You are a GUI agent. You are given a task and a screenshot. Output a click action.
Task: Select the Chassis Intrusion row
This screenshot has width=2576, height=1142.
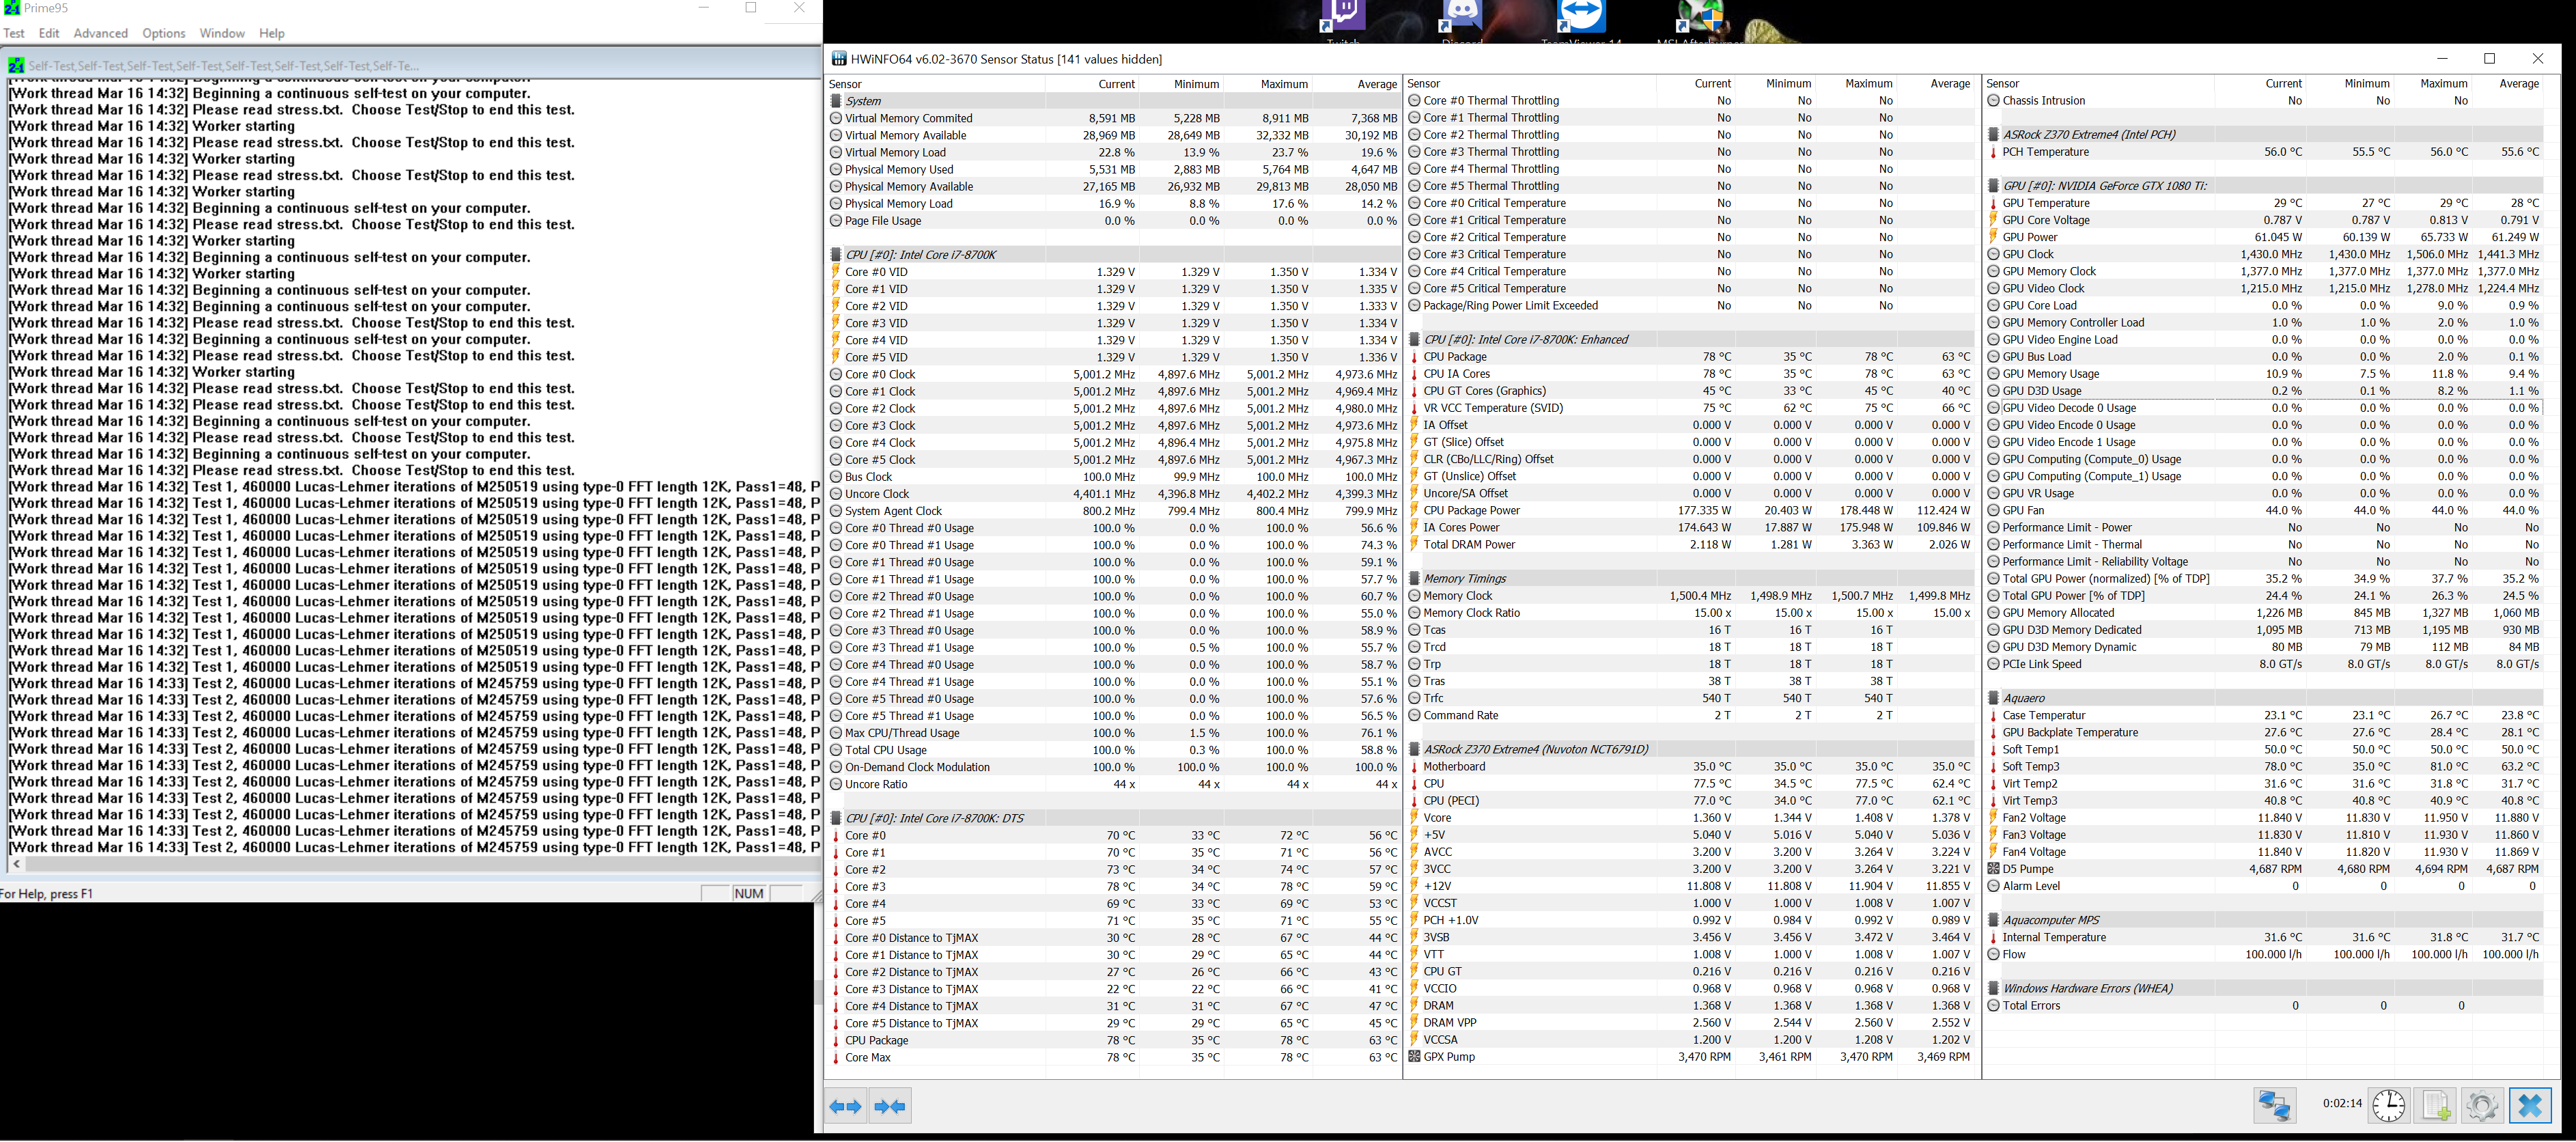point(2264,101)
